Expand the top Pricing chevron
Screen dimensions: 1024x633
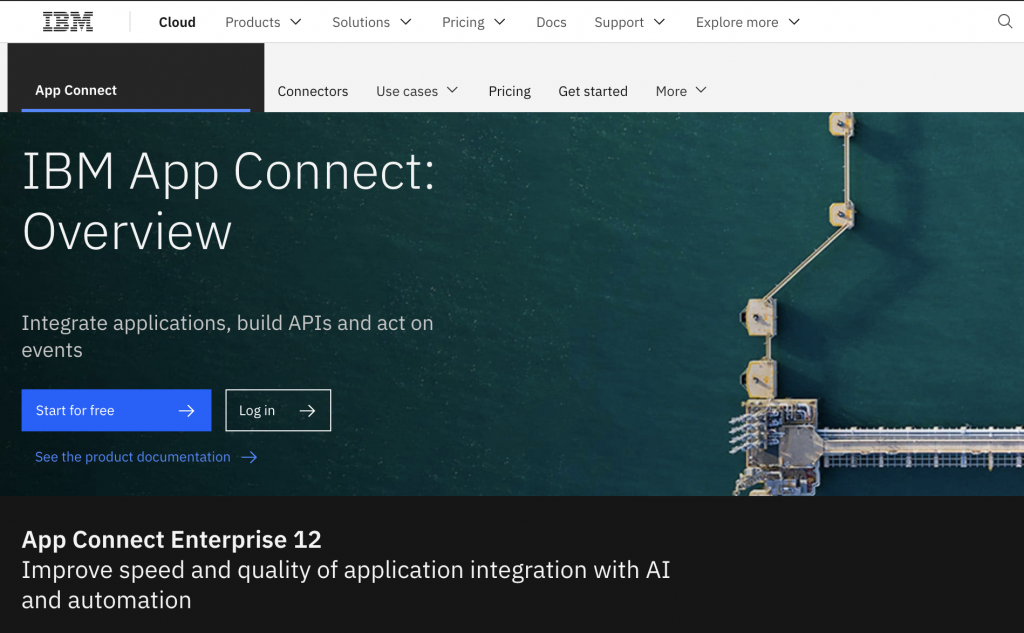pyautogui.click(x=500, y=22)
